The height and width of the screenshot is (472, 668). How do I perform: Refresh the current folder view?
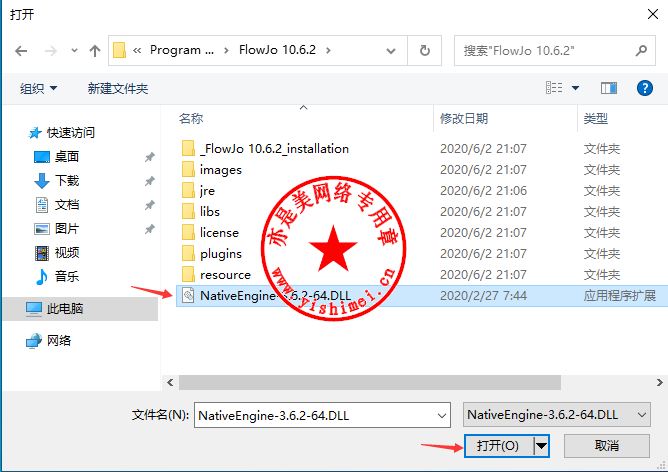coord(425,51)
